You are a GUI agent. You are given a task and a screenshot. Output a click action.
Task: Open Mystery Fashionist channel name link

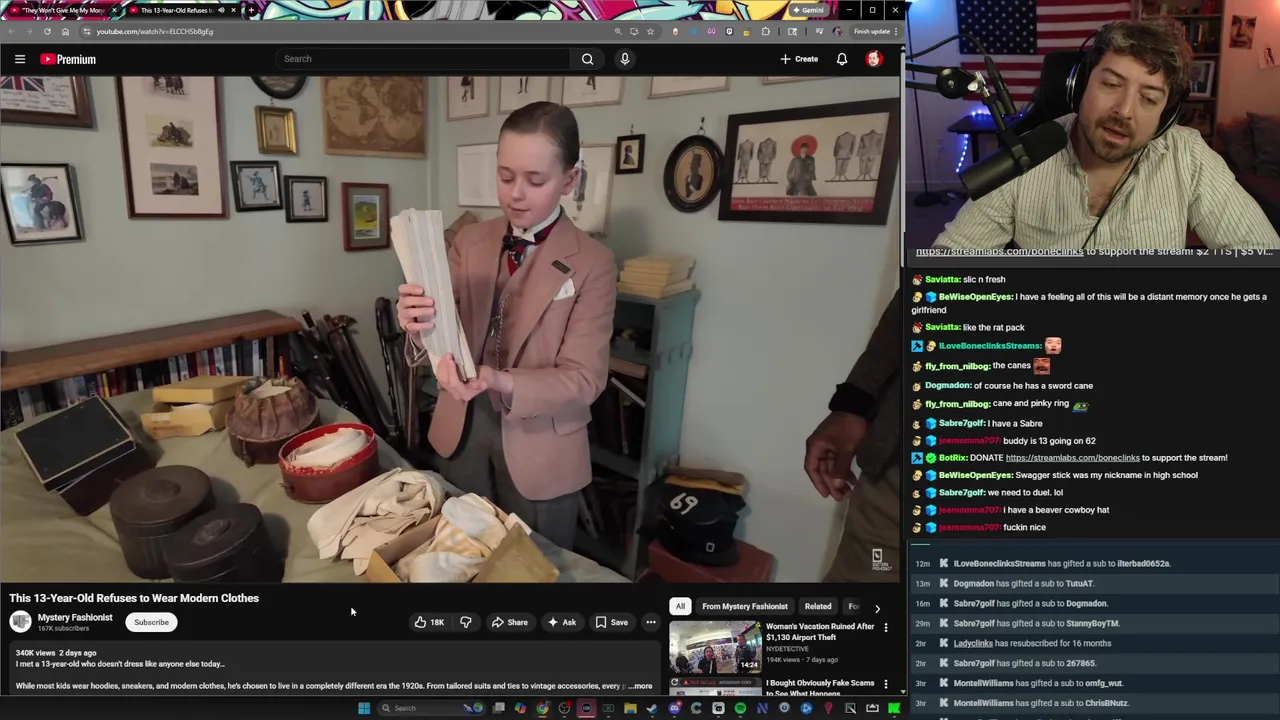coord(75,618)
